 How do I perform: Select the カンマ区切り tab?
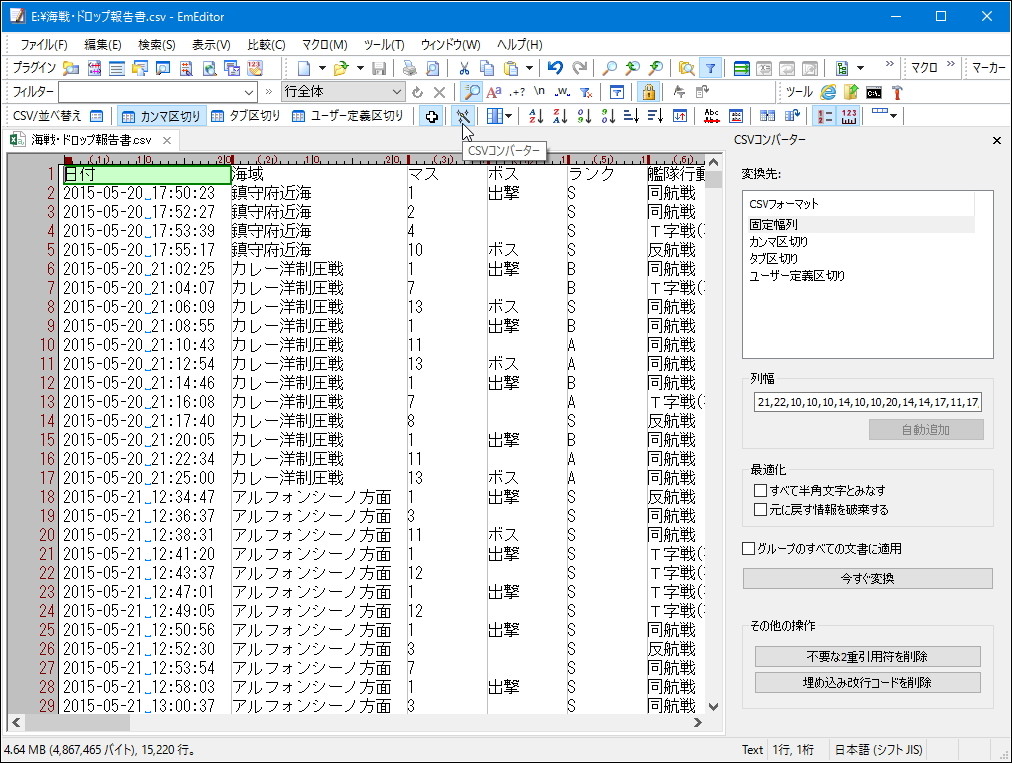(x=163, y=115)
